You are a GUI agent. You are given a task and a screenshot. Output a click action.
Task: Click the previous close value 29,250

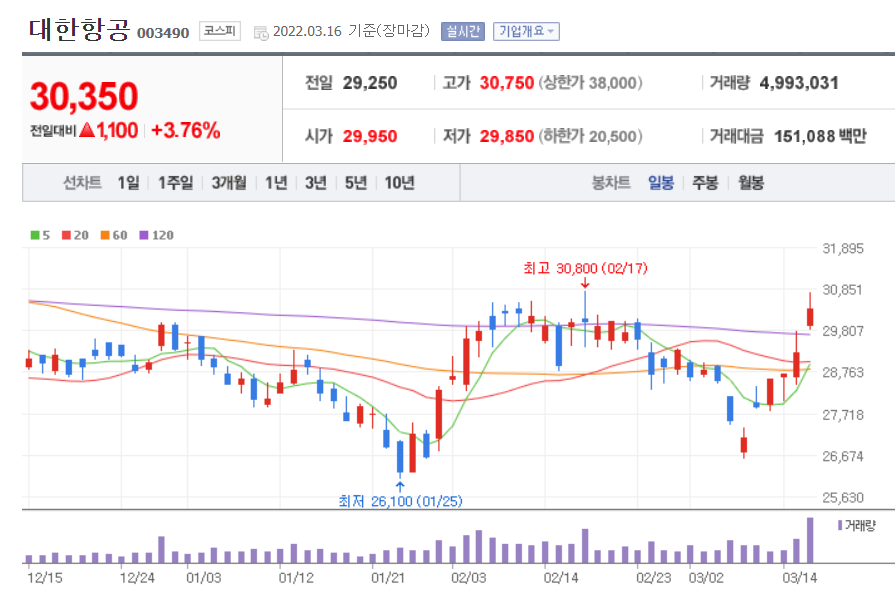[370, 83]
